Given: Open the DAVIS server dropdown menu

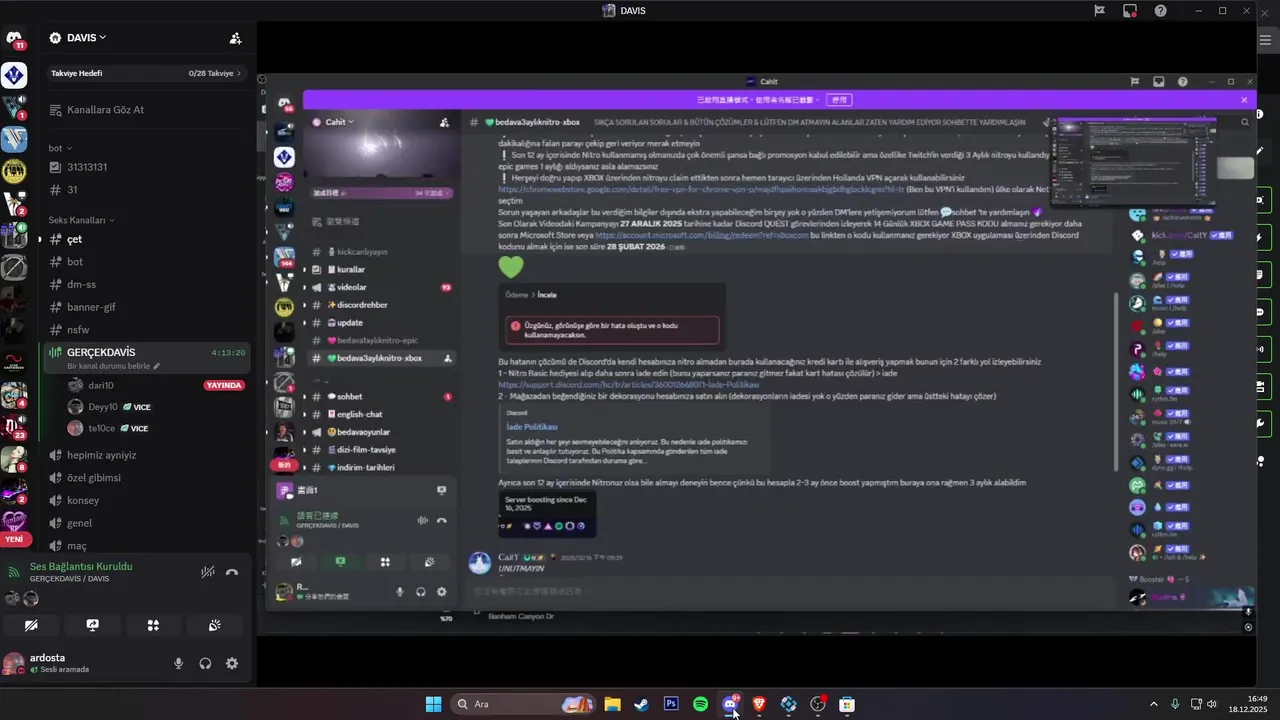Looking at the screenshot, I should pyautogui.click(x=85, y=38).
